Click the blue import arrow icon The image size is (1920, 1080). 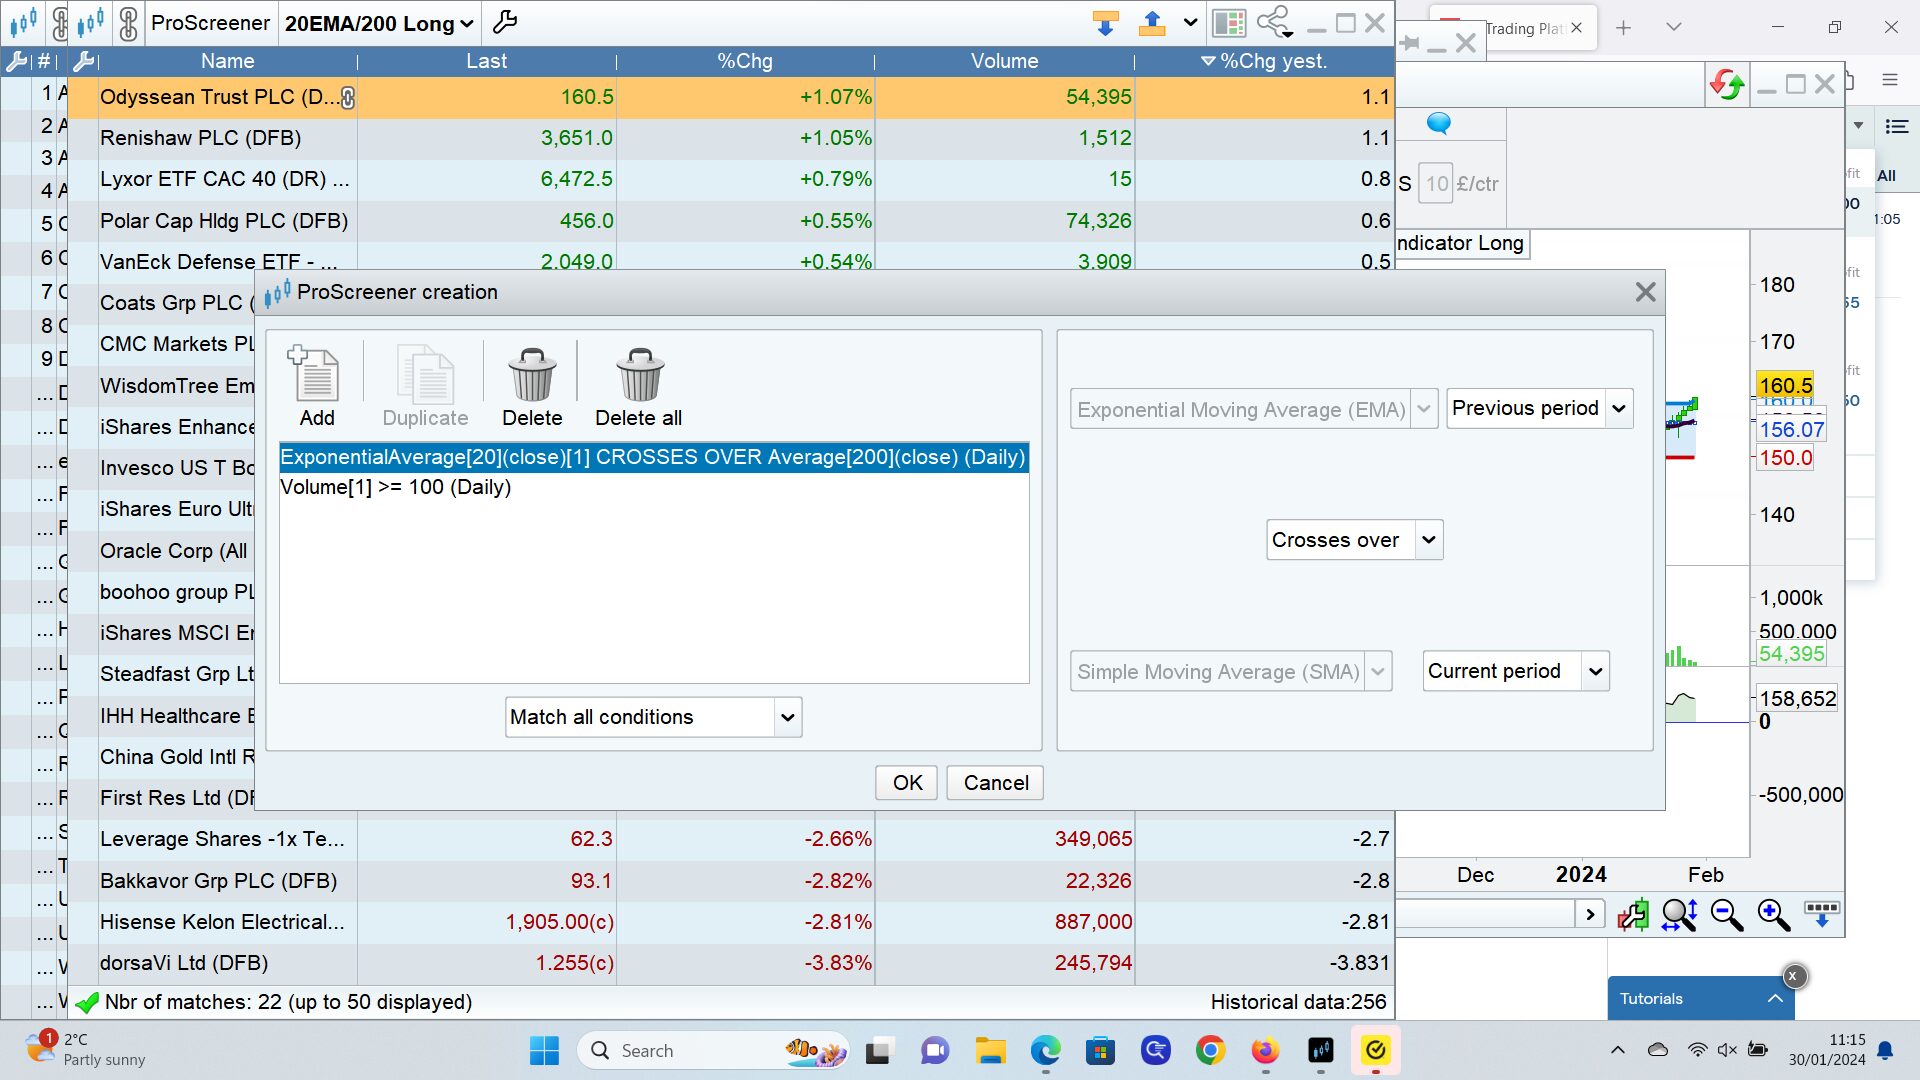coord(1105,23)
